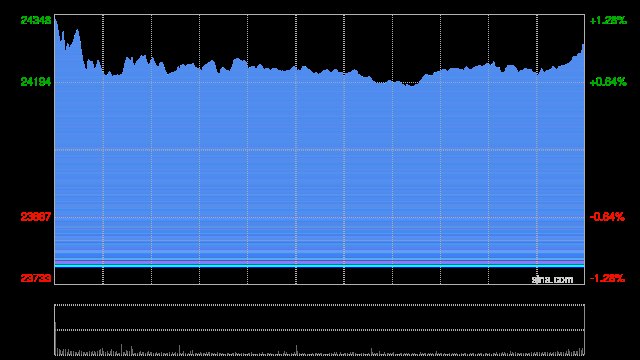The height and width of the screenshot is (360, 640).
Task: Select the +1.28% percentage label
Action: pos(608,20)
